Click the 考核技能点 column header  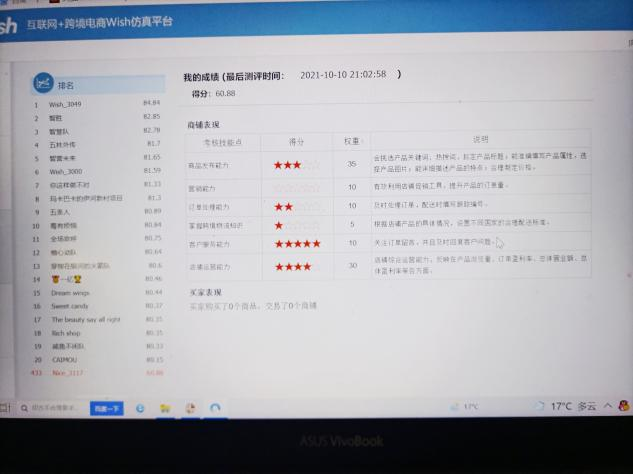222,142
